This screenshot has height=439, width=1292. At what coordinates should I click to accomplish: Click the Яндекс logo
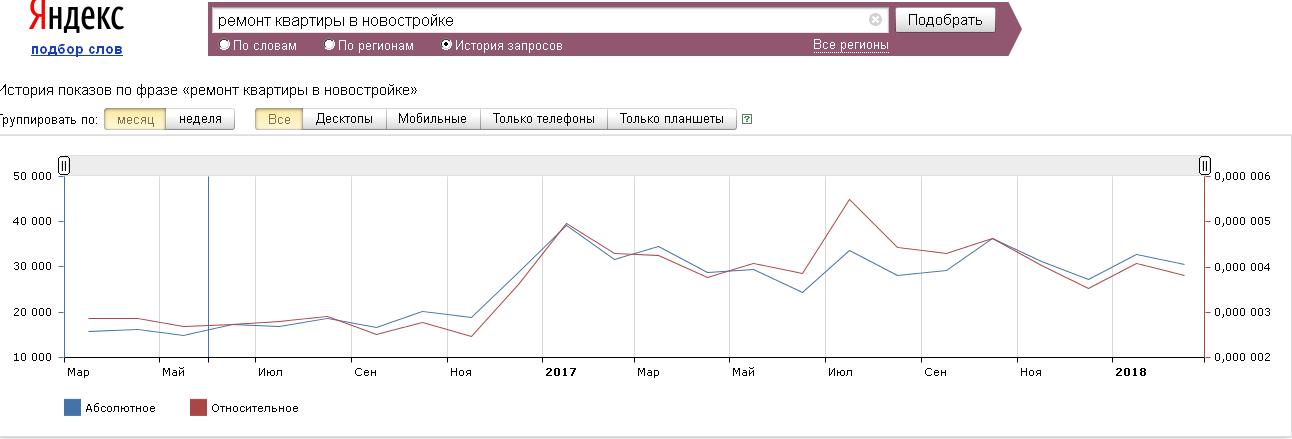pyautogui.click(x=77, y=18)
